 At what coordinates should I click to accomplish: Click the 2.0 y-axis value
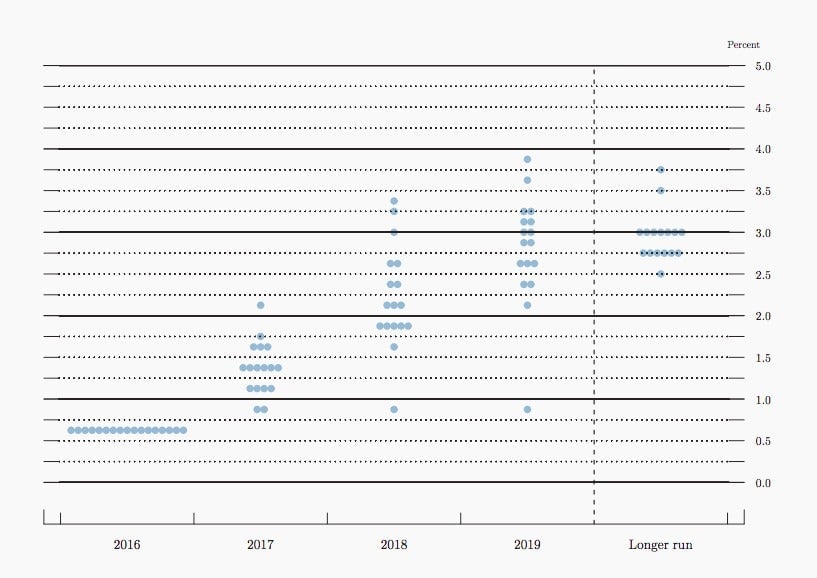click(763, 316)
